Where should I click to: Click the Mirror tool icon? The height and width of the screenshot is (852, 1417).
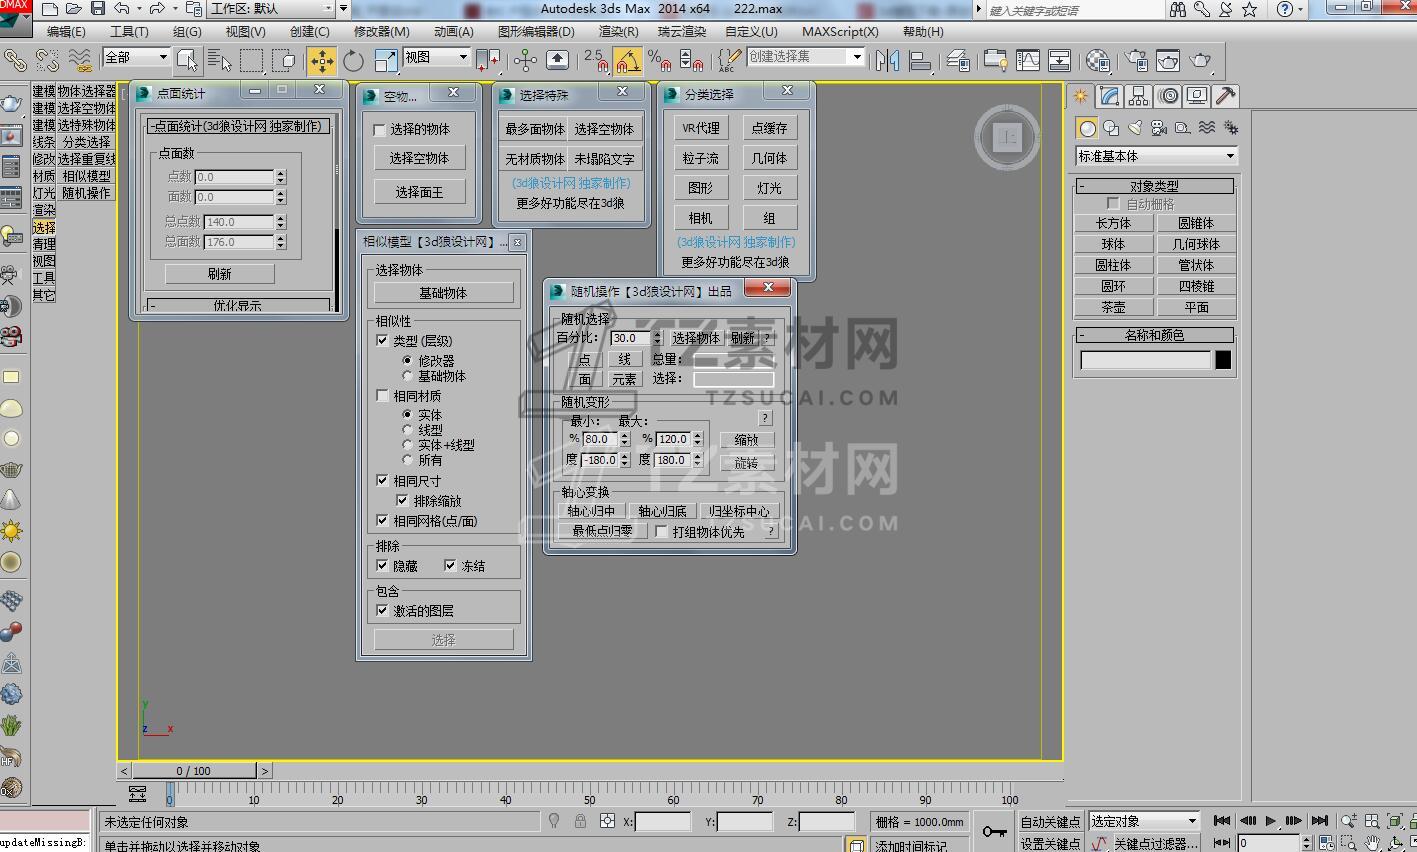click(x=887, y=61)
